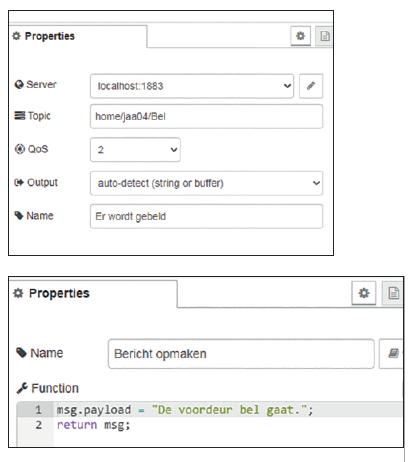Open the description document icon in MQTT panel
409x462 pixels.
pos(325,36)
